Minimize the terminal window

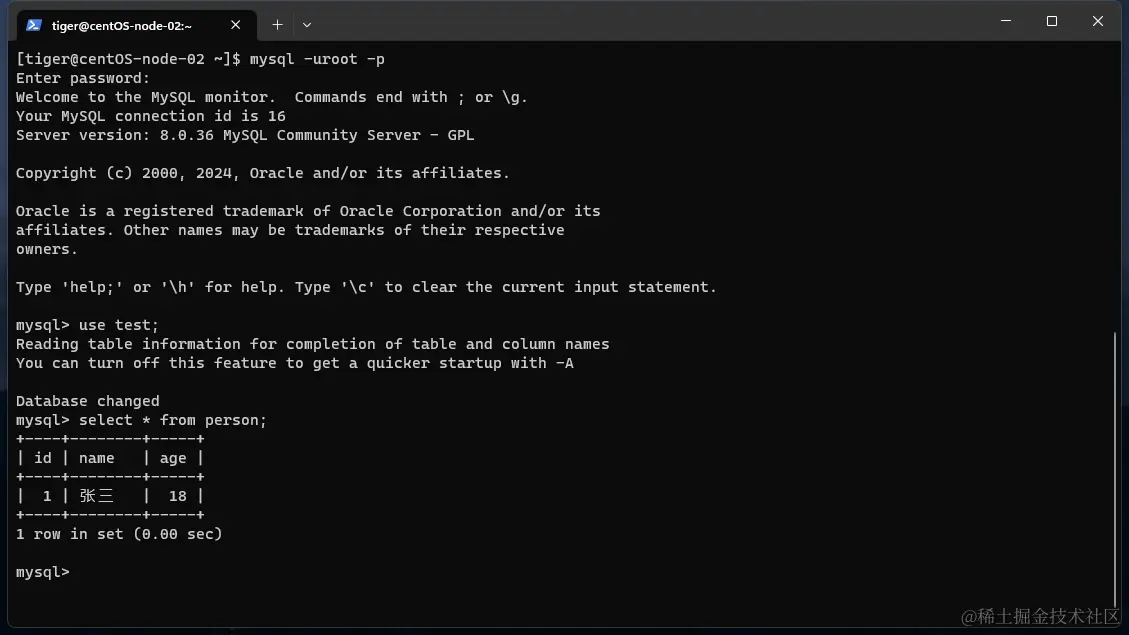[x=1006, y=21]
